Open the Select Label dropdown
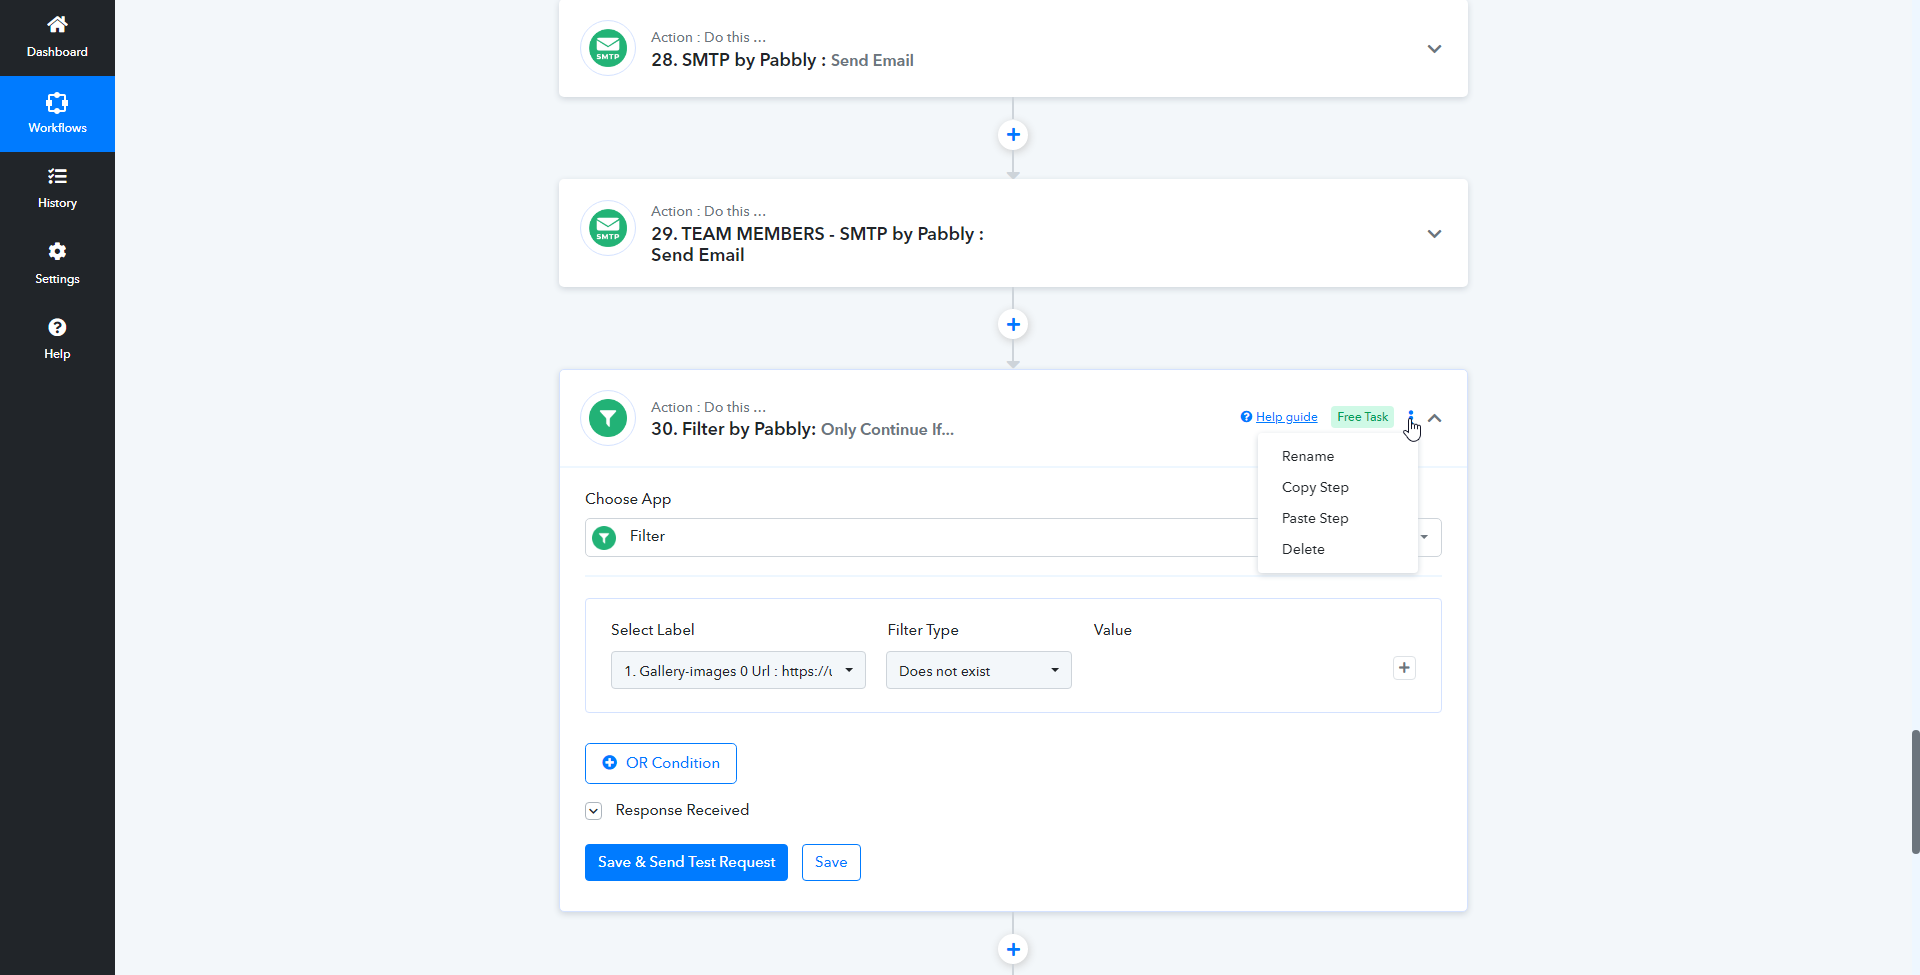Viewport: 1920px width, 975px height. (x=738, y=670)
